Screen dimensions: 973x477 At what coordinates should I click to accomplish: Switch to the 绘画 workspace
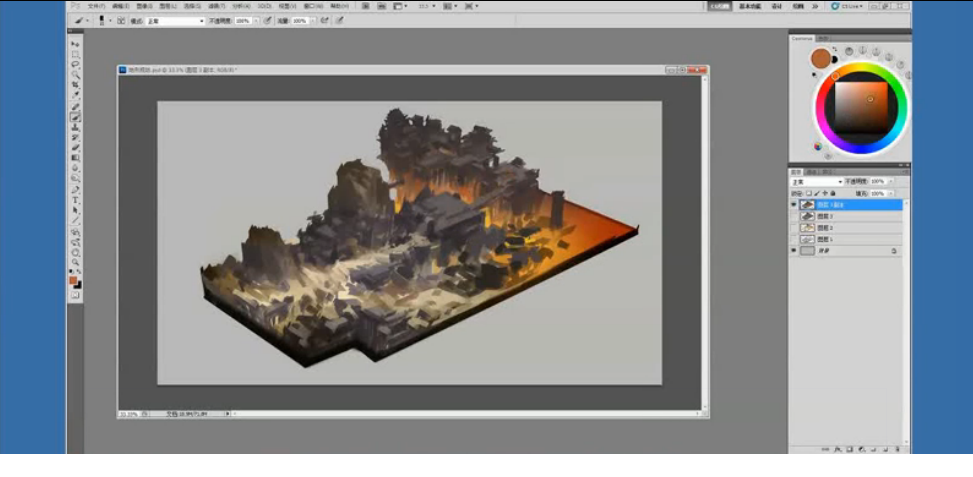pos(797,6)
